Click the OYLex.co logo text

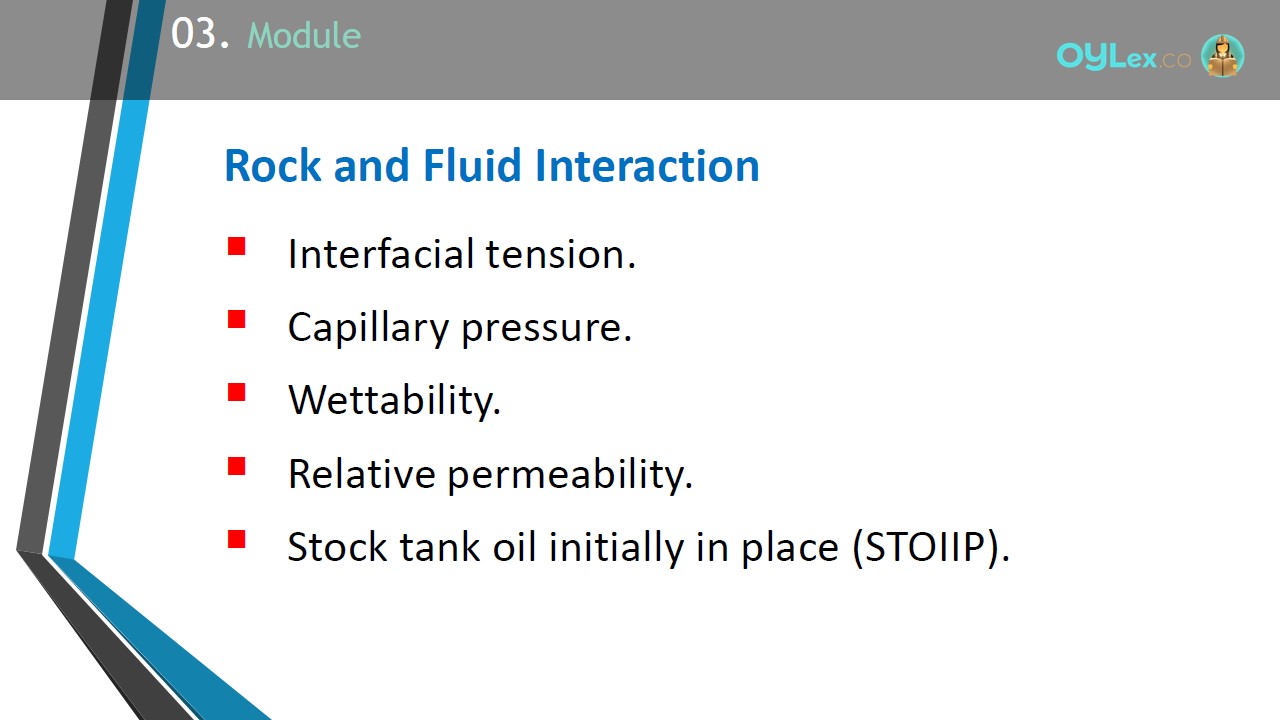click(x=1124, y=57)
